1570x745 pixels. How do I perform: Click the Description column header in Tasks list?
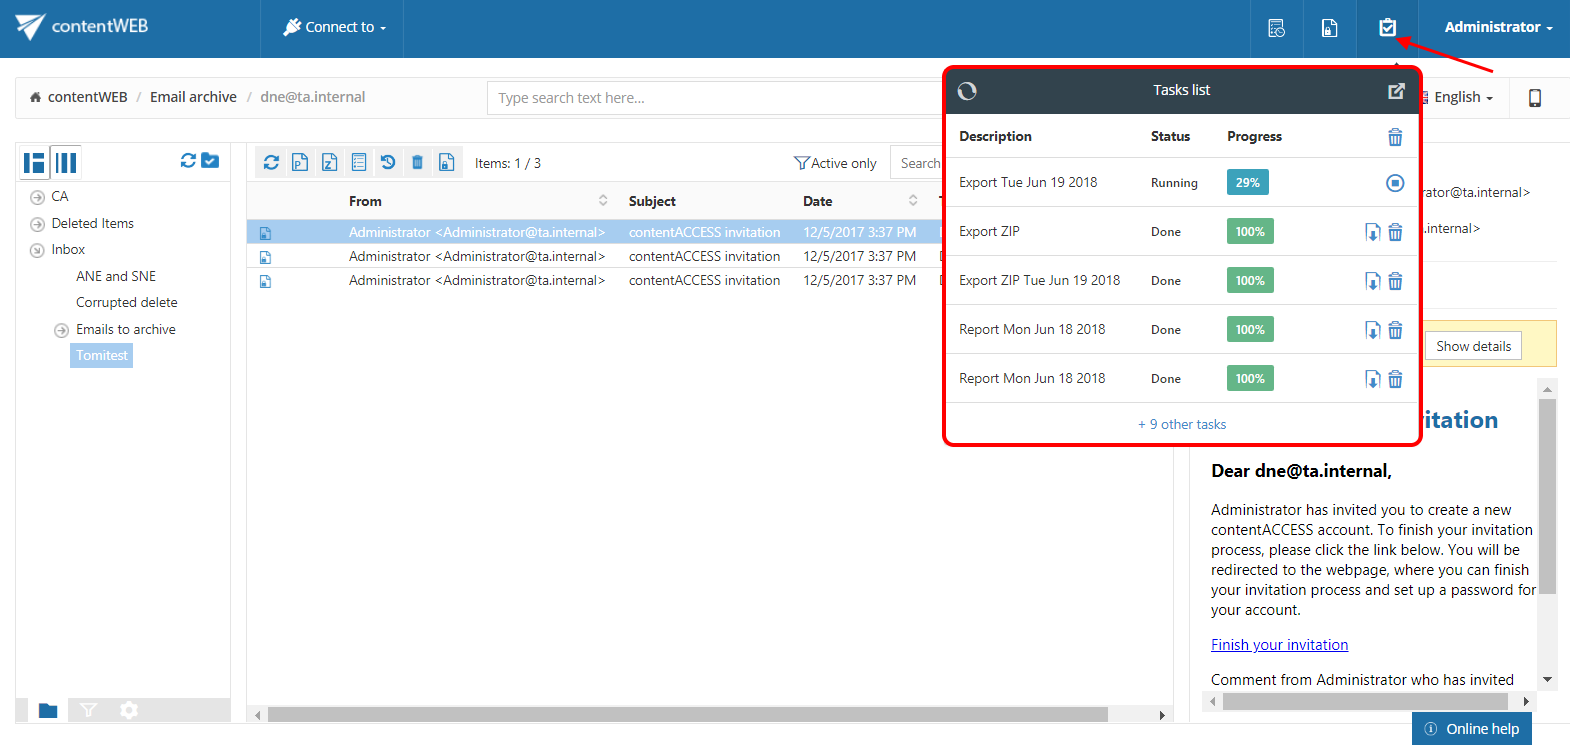[995, 136]
